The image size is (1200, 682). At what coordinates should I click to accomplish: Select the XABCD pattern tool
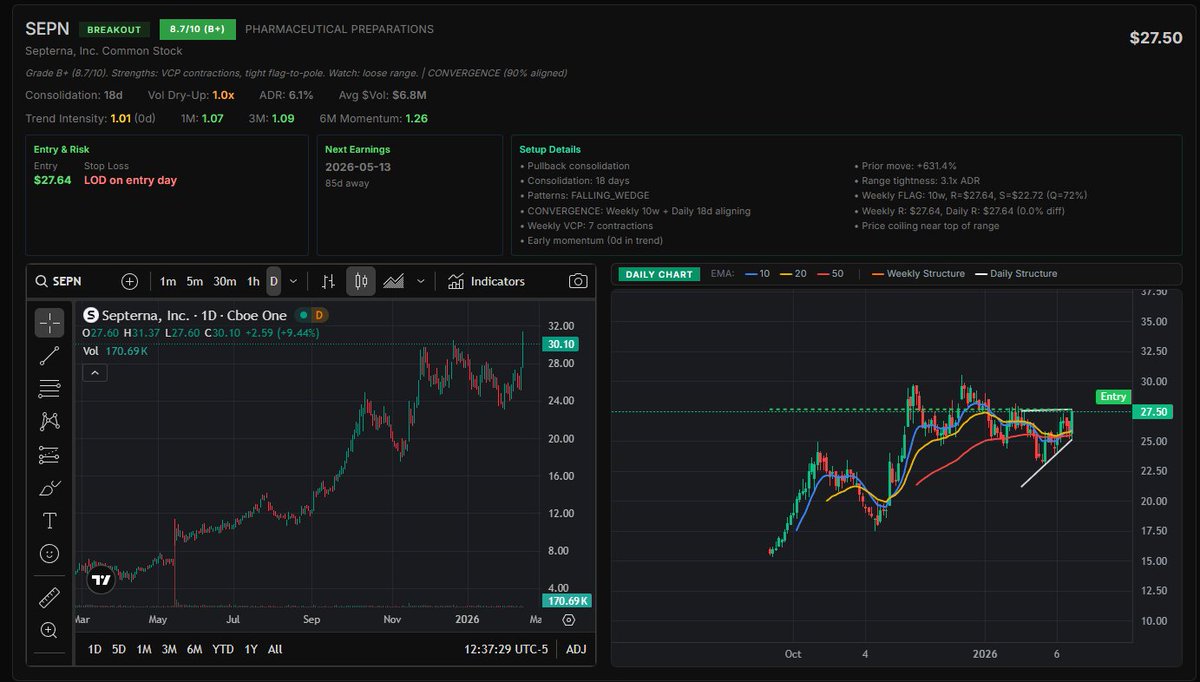[49, 421]
